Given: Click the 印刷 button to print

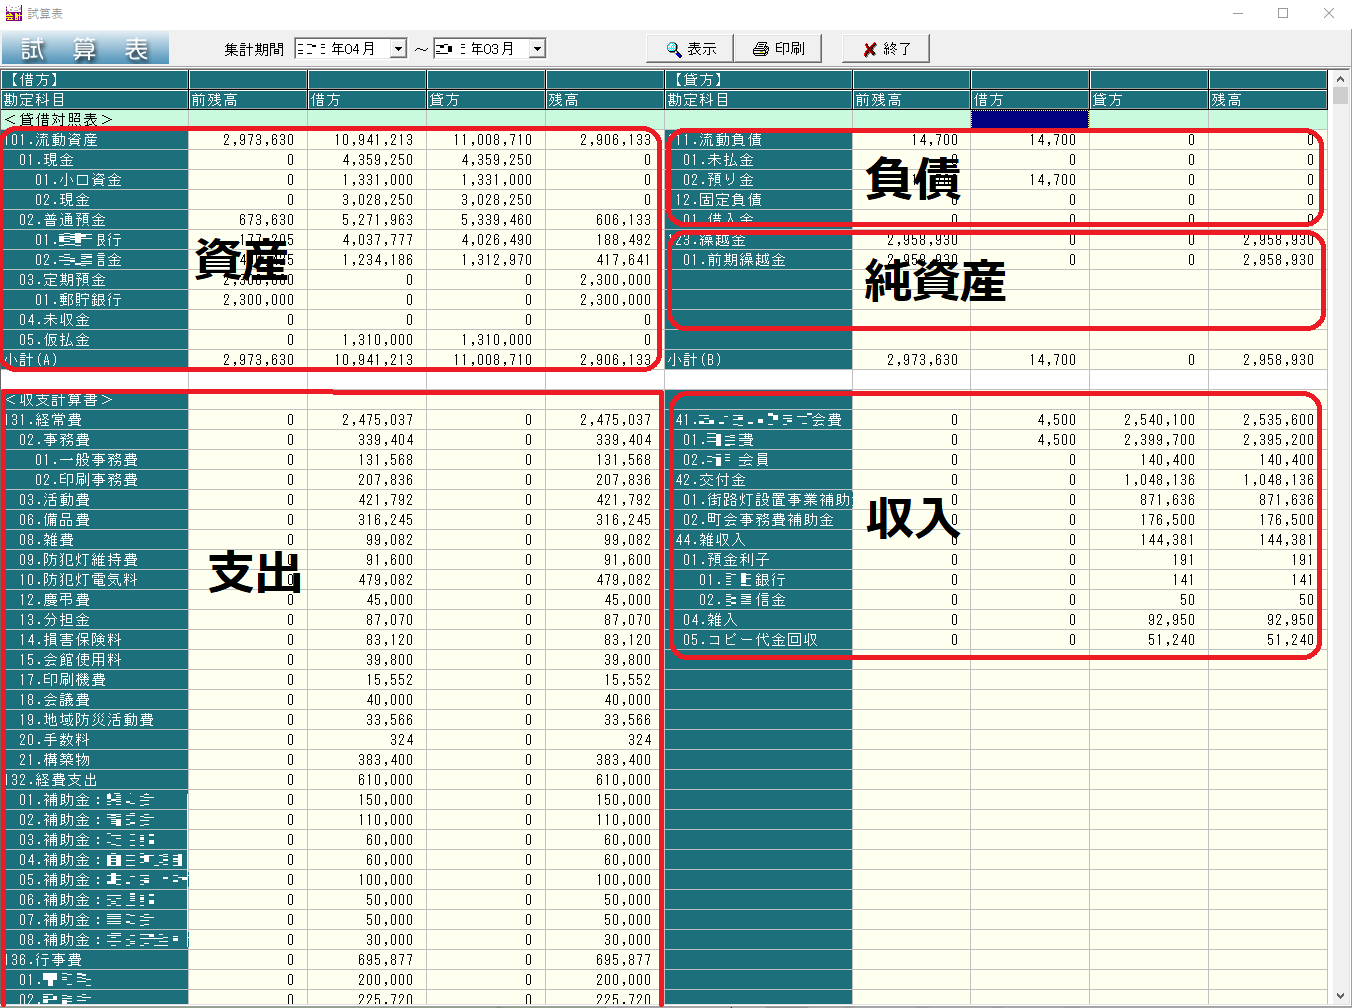Looking at the screenshot, I should 779,47.
